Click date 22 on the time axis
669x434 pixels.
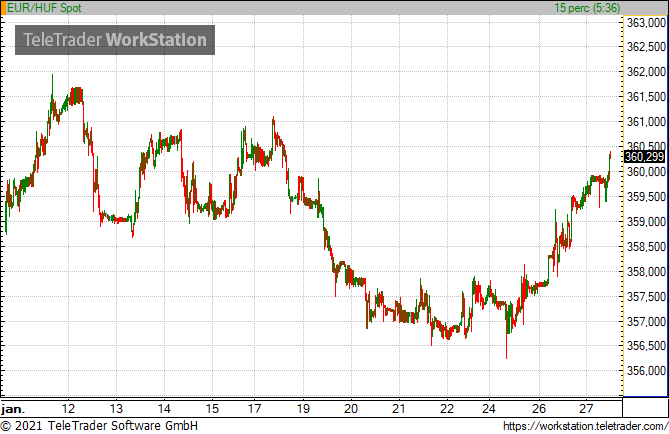(447, 409)
